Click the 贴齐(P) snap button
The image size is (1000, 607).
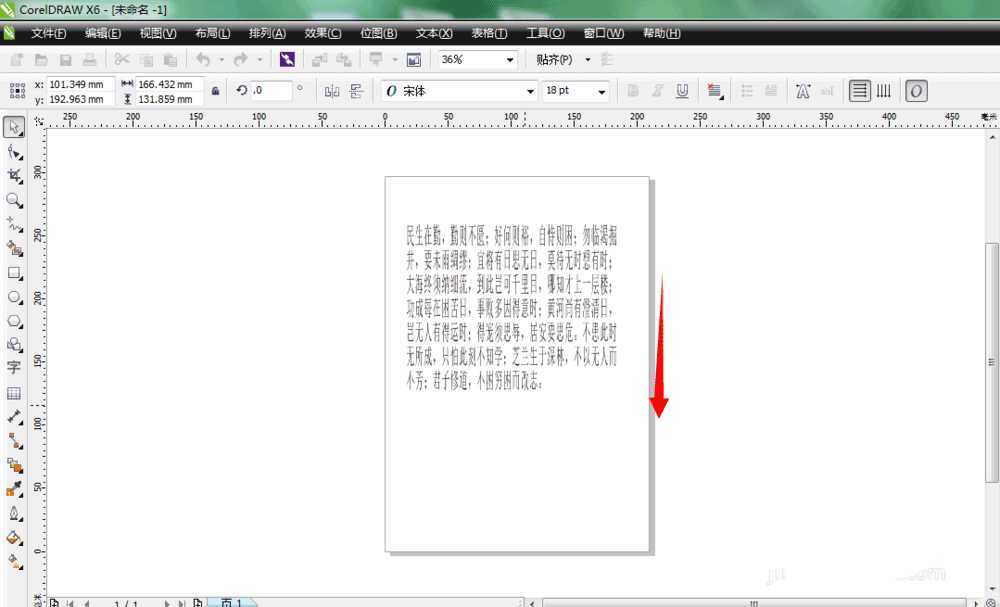pyautogui.click(x=554, y=60)
